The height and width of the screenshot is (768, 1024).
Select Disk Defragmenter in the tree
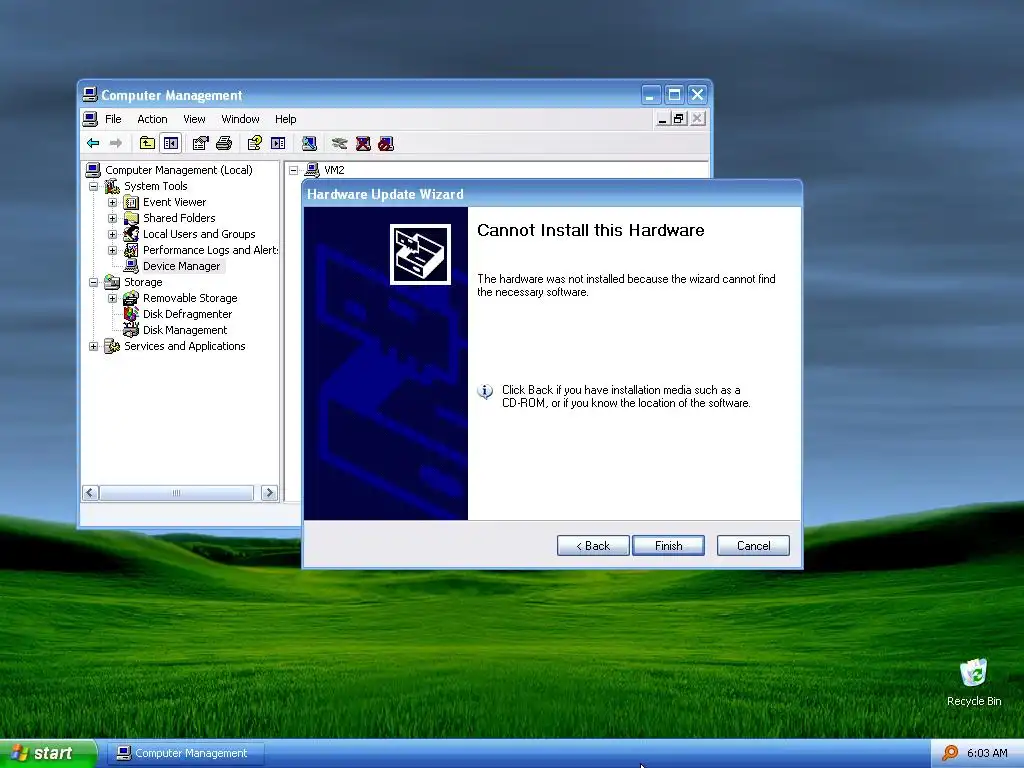[187, 314]
